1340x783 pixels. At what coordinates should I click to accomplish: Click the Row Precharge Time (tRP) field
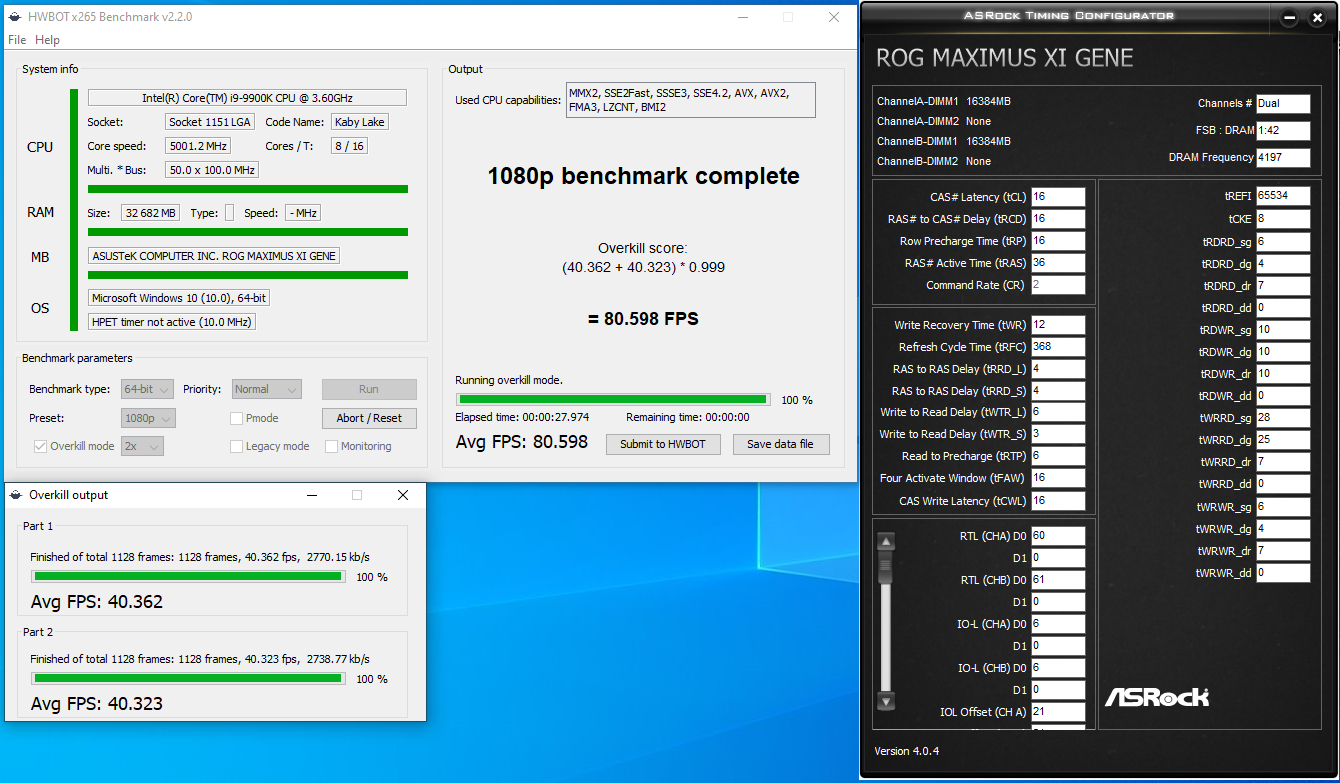(1058, 241)
